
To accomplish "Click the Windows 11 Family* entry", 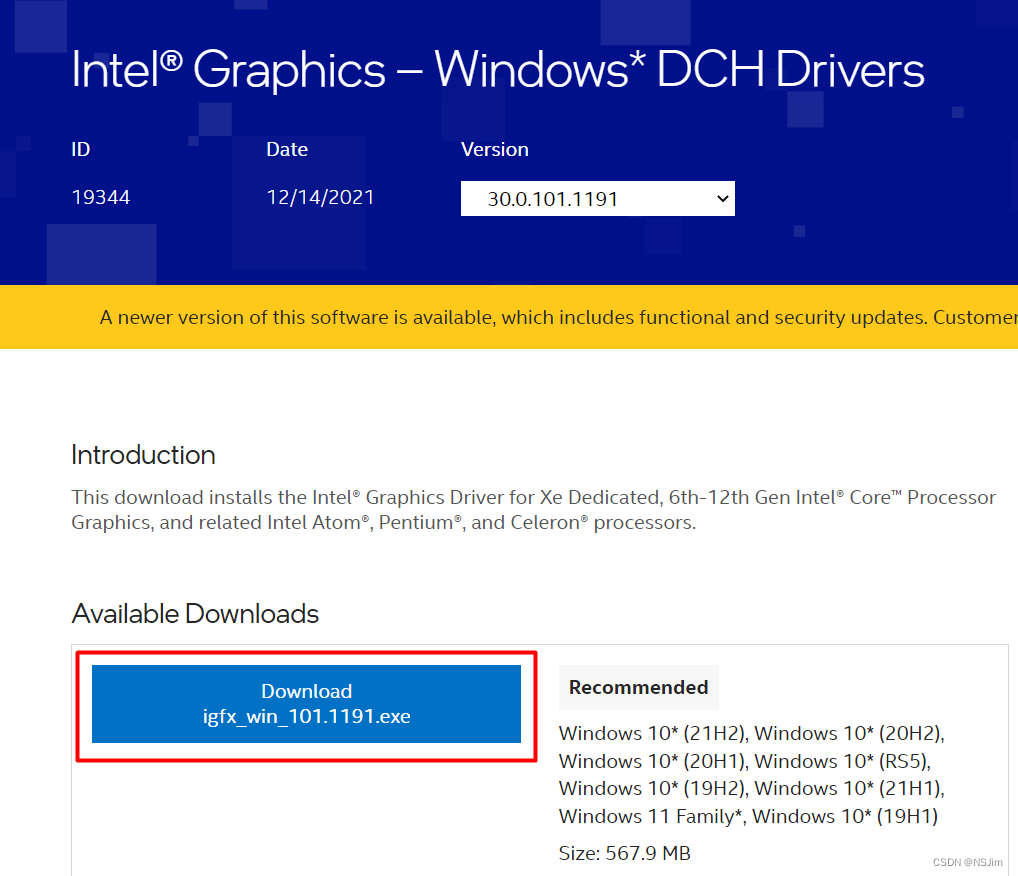I will (651, 816).
